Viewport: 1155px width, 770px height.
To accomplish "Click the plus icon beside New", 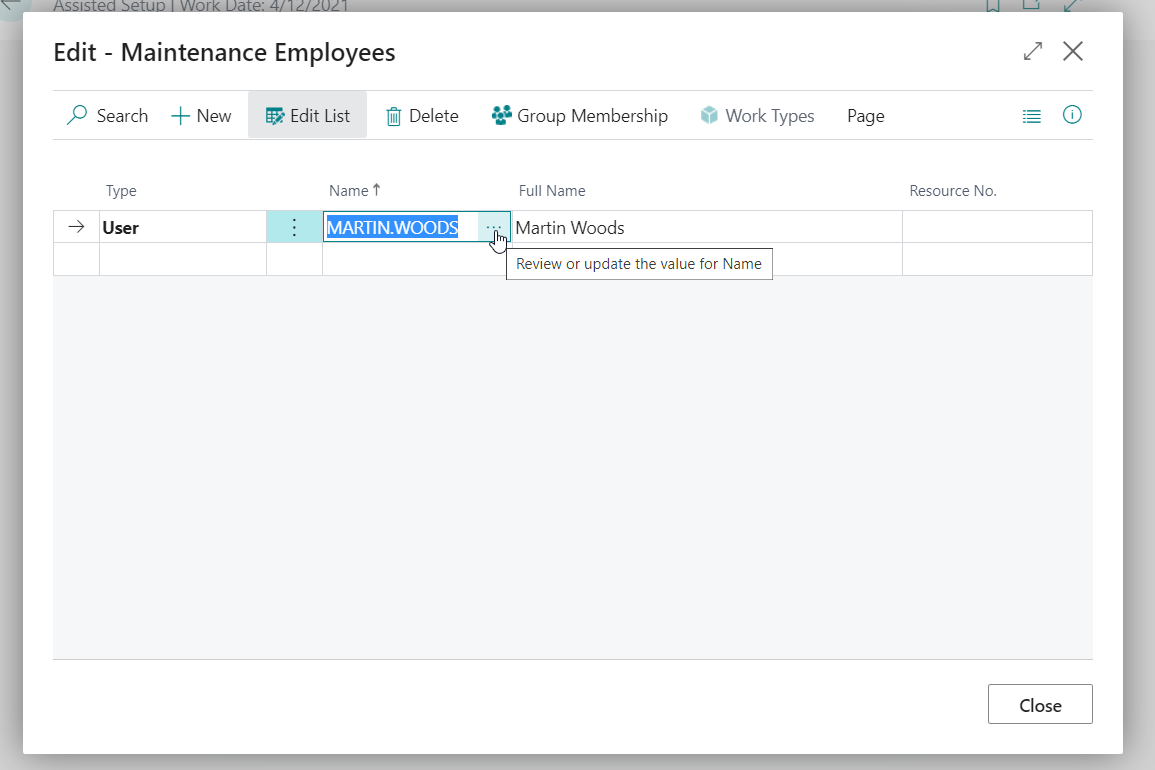I will pyautogui.click(x=180, y=116).
